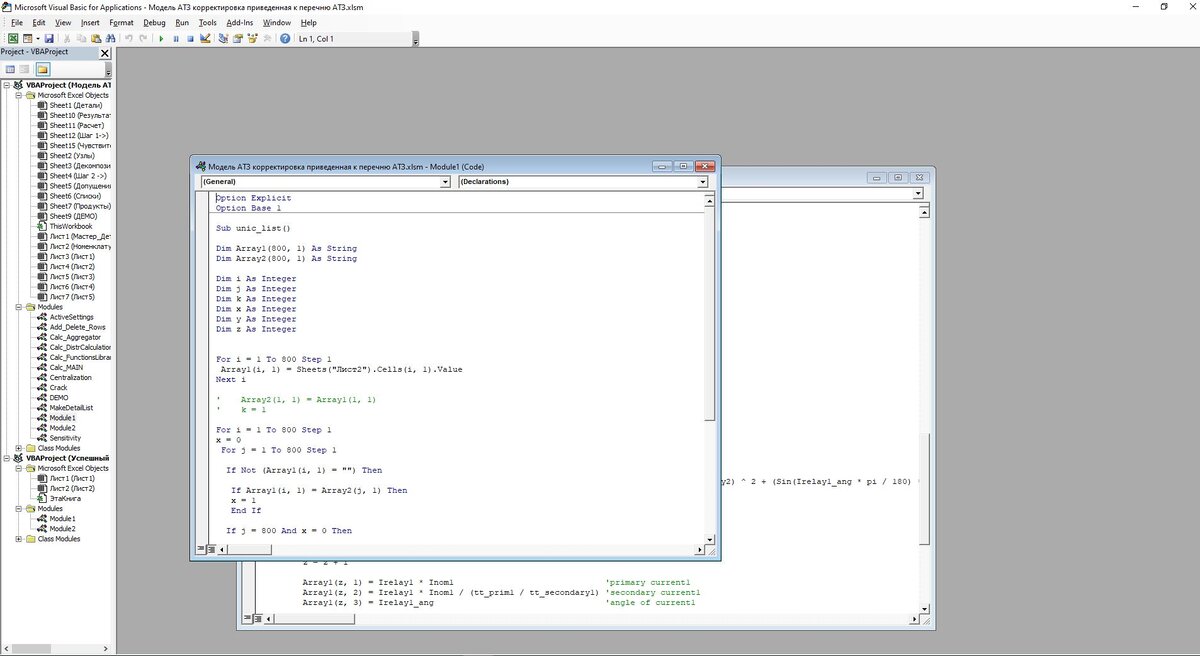Image resolution: width=1200 pixels, height=656 pixels.
Task: Select the ActiveSettings module
Action: point(71,317)
